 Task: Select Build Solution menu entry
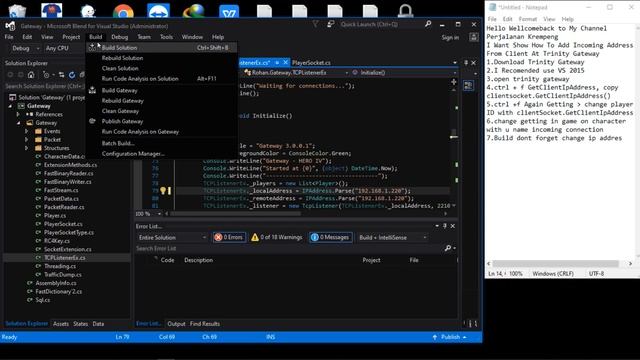pos(162,48)
